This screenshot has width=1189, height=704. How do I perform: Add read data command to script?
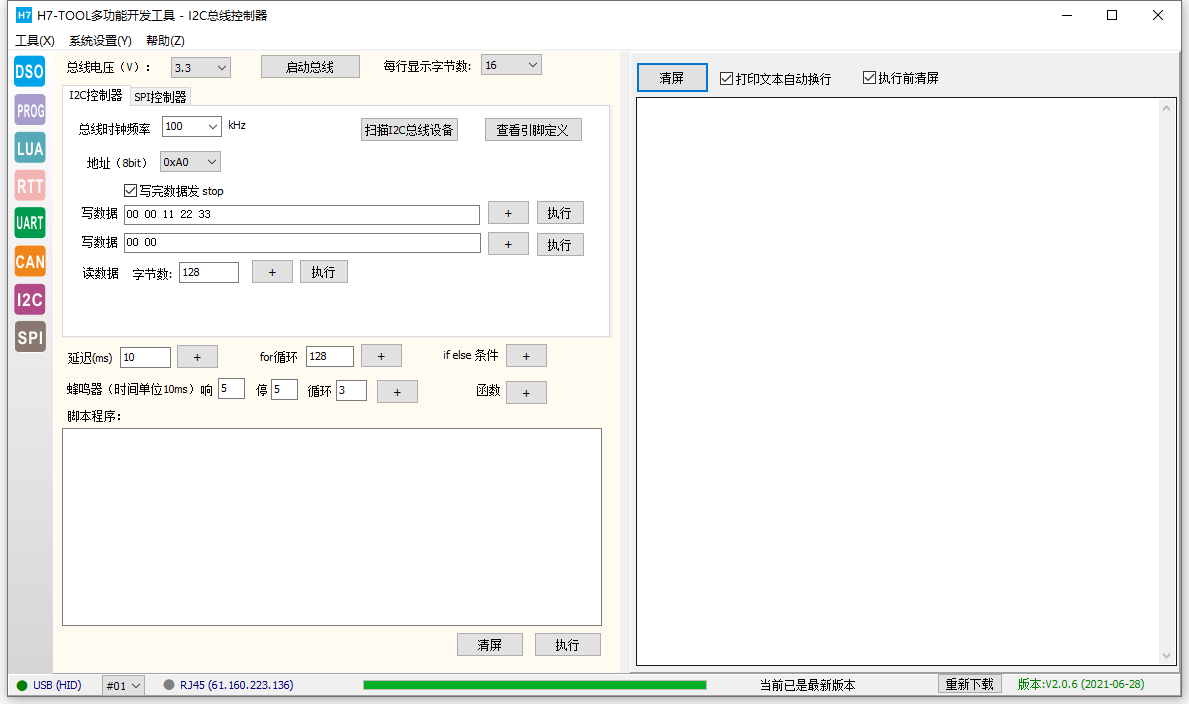[272, 272]
